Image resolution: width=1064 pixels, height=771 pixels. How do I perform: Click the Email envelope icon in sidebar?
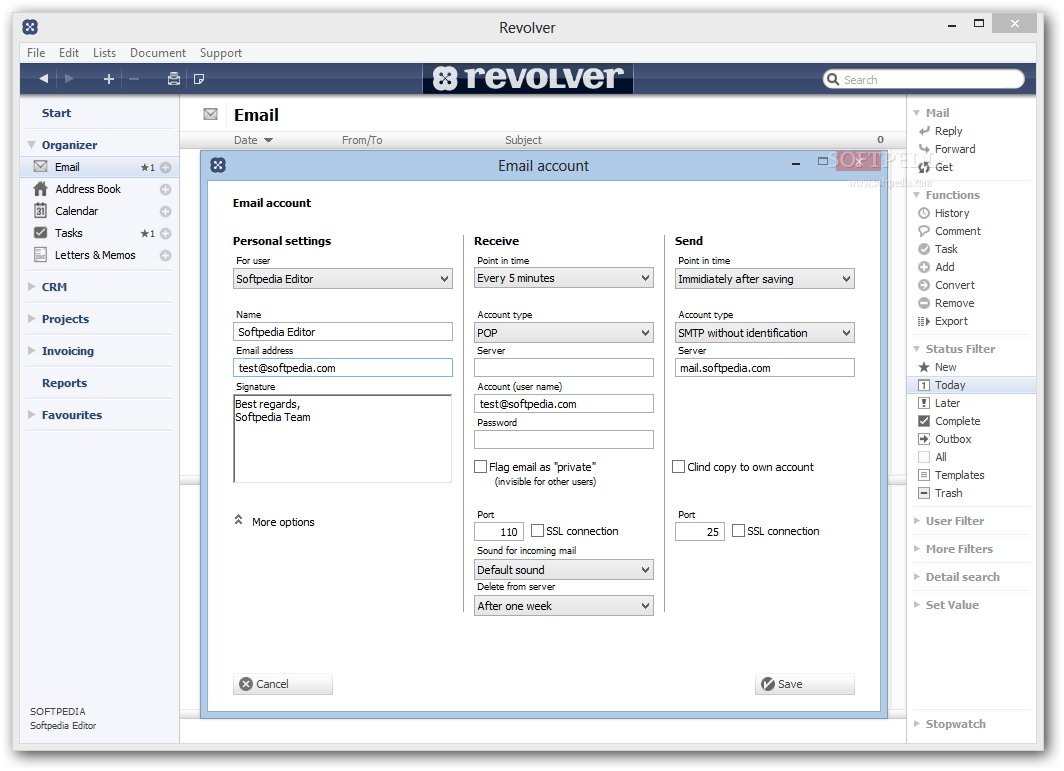tap(41, 166)
